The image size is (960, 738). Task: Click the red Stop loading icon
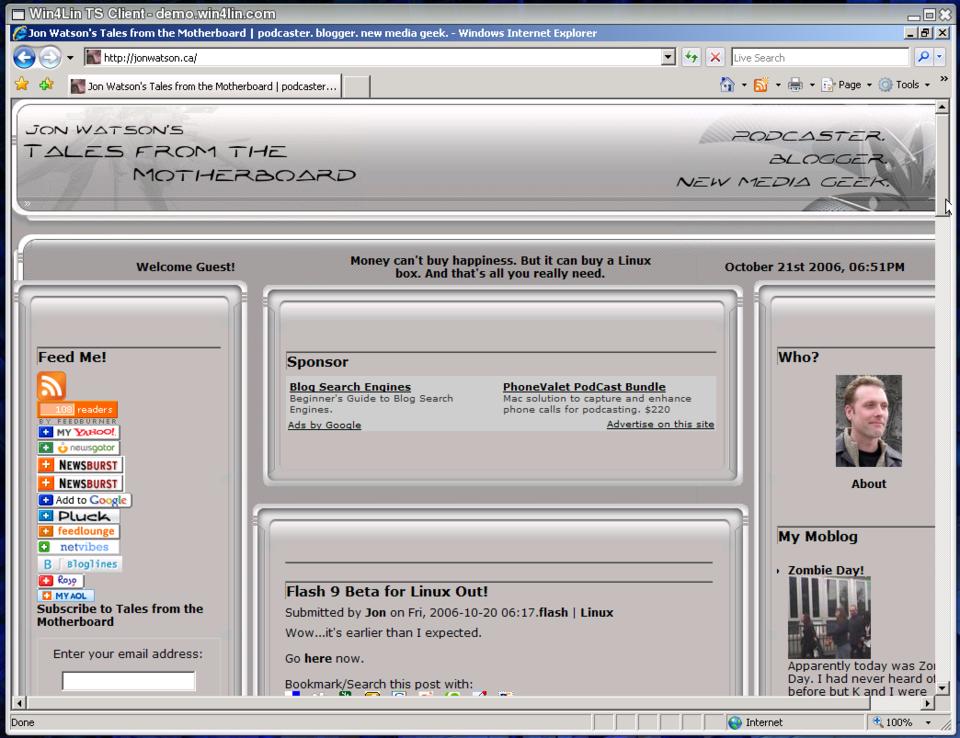click(715, 58)
